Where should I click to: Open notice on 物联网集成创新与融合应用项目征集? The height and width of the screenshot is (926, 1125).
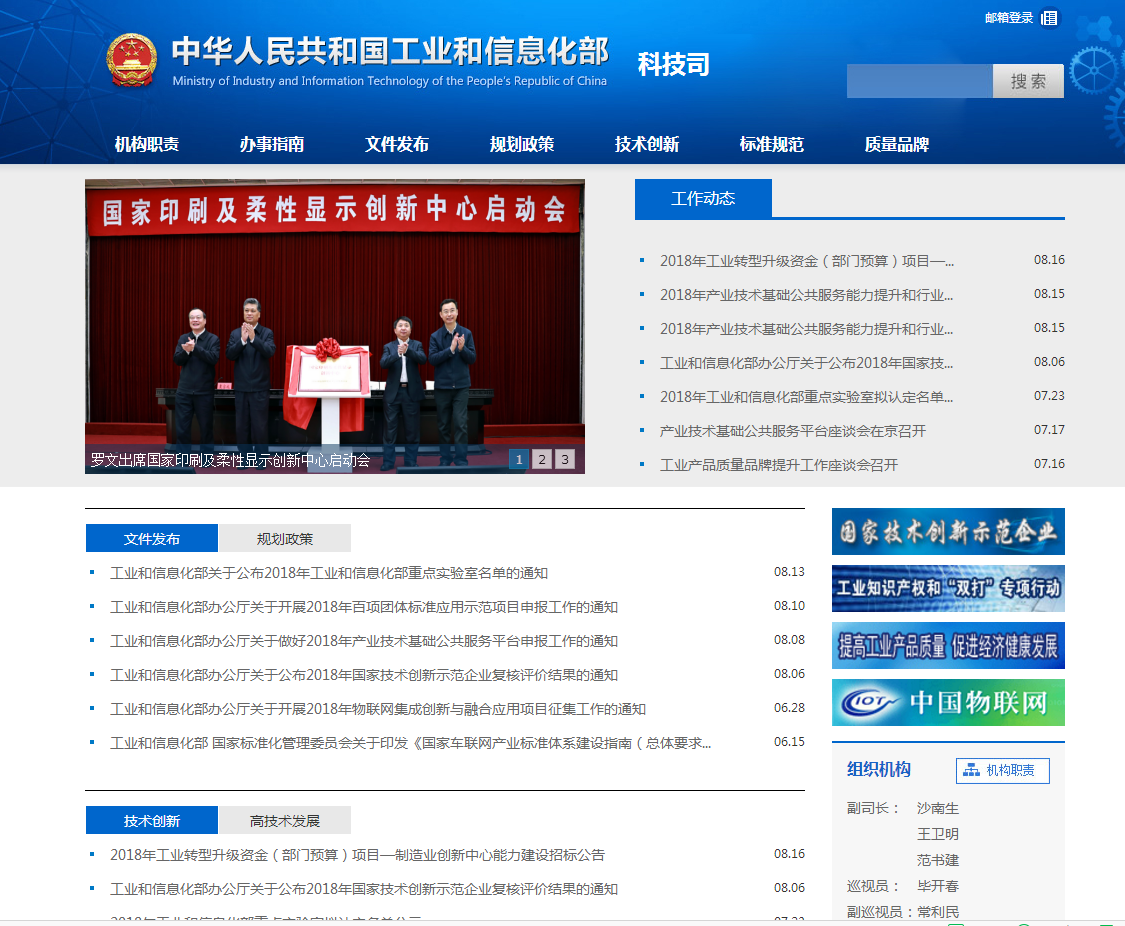(377, 709)
